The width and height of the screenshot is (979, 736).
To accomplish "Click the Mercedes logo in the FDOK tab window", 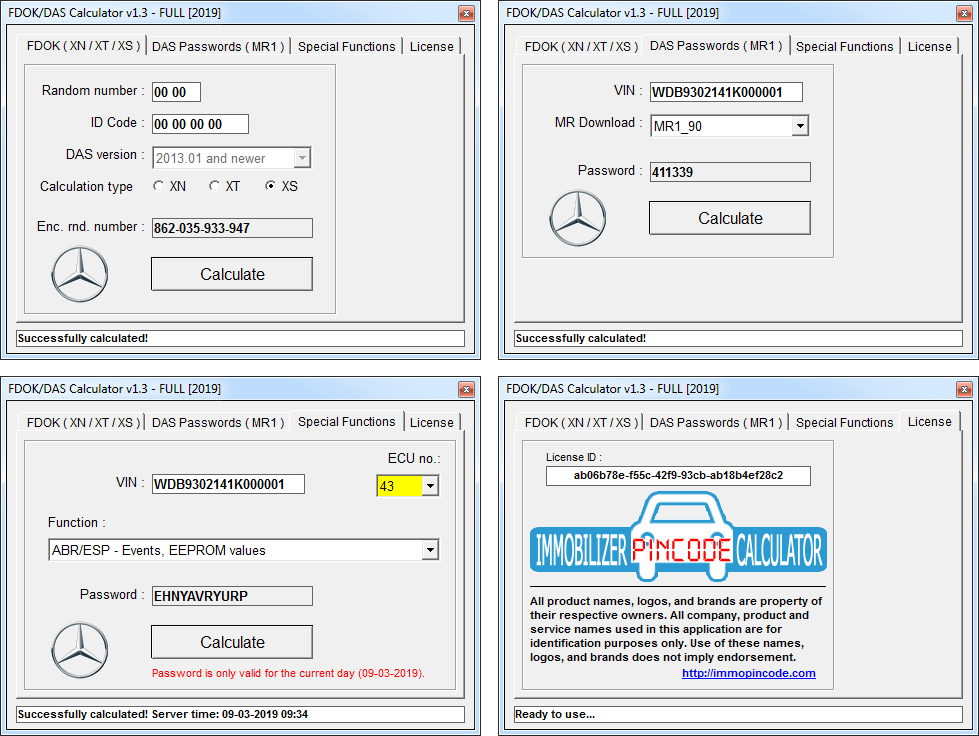I will (79, 274).
